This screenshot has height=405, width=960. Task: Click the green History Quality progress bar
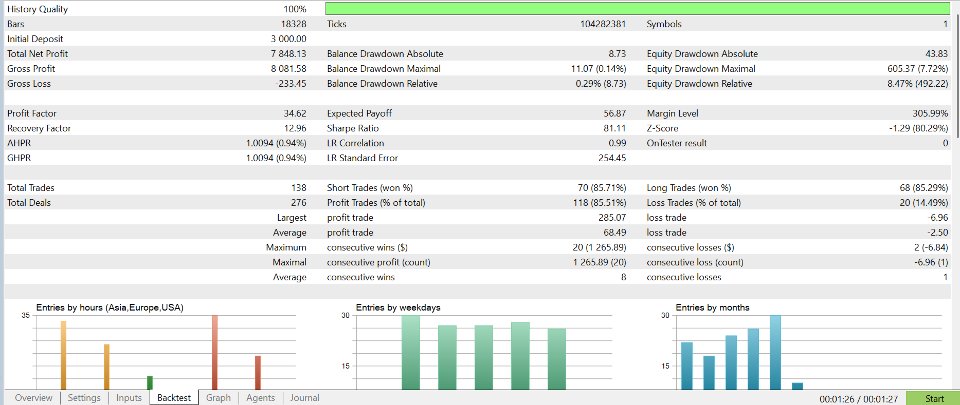[637, 9]
